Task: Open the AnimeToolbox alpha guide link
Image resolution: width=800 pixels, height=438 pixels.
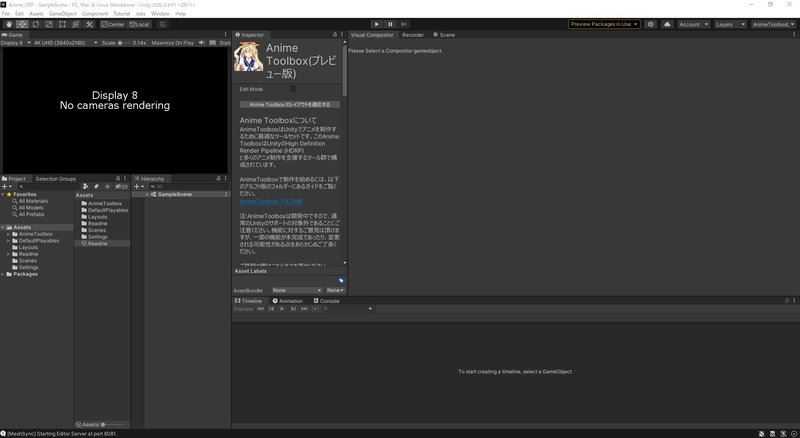Action: (x=271, y=202)
